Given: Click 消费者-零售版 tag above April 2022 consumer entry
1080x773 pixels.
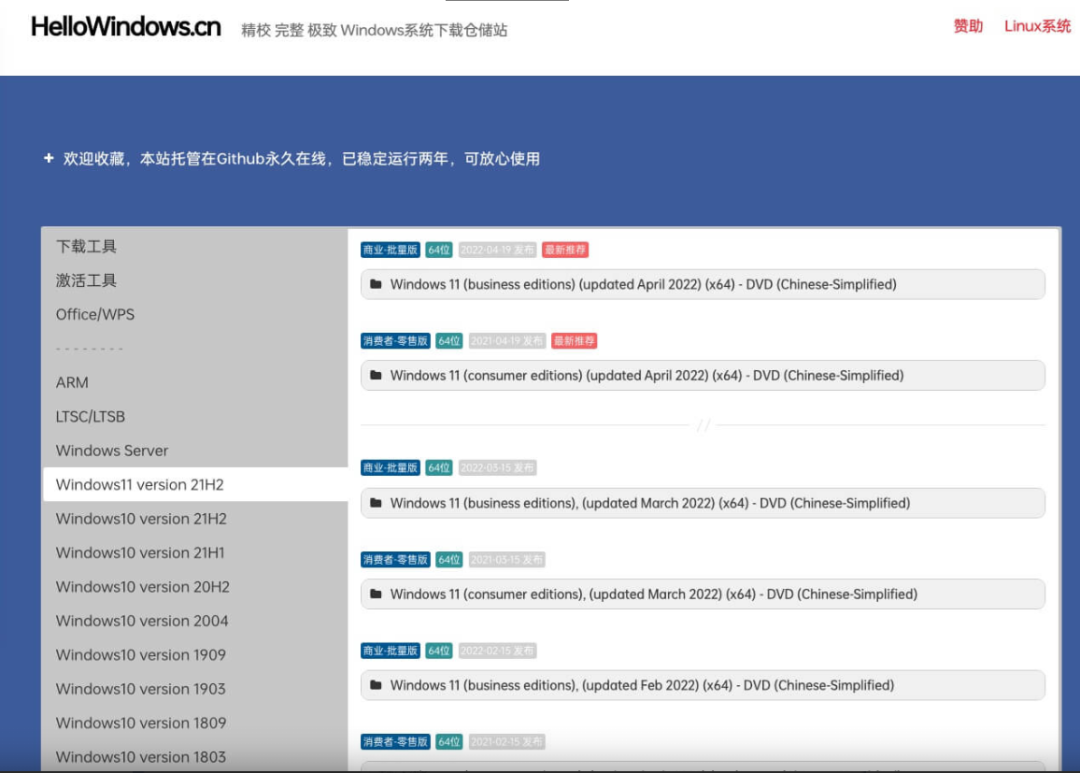Looking at the screenshot, I should coord(395,341).
